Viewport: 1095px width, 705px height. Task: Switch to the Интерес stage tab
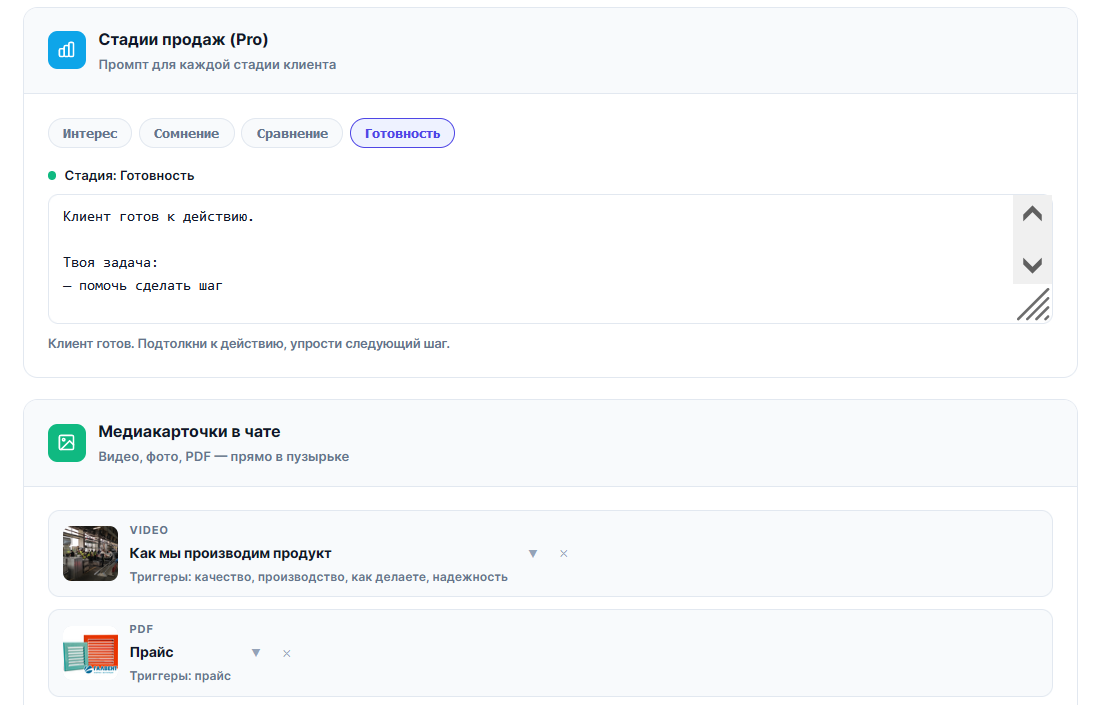pyautogui.click(x=90, y=133)
